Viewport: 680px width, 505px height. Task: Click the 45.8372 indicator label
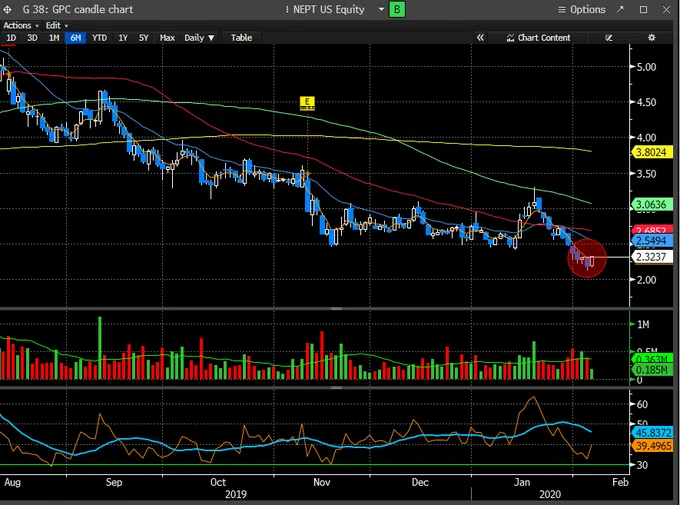(651, 433)
